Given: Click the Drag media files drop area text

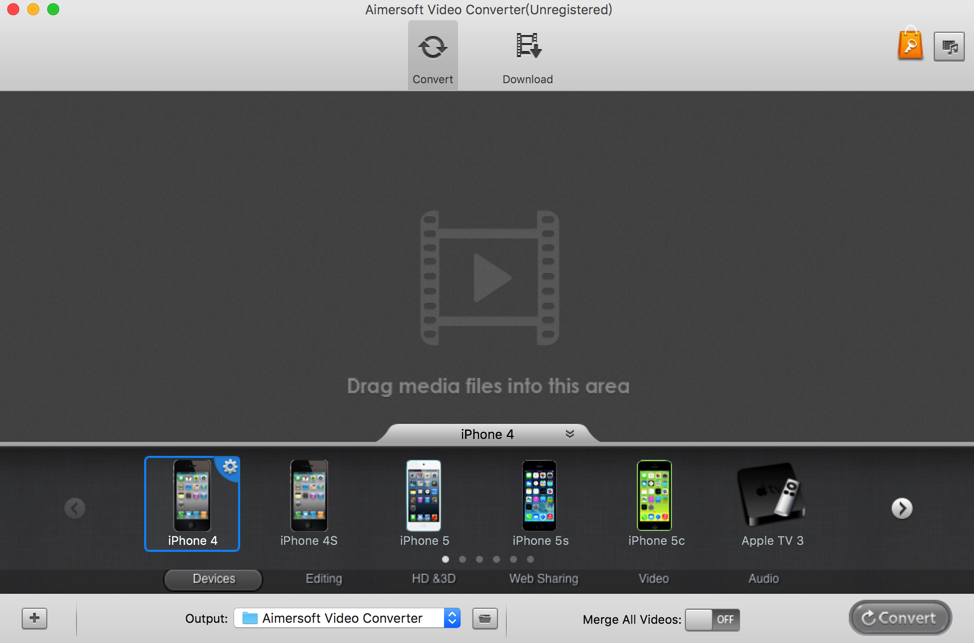Looking at the screenshot, I should tap(488, 386).
